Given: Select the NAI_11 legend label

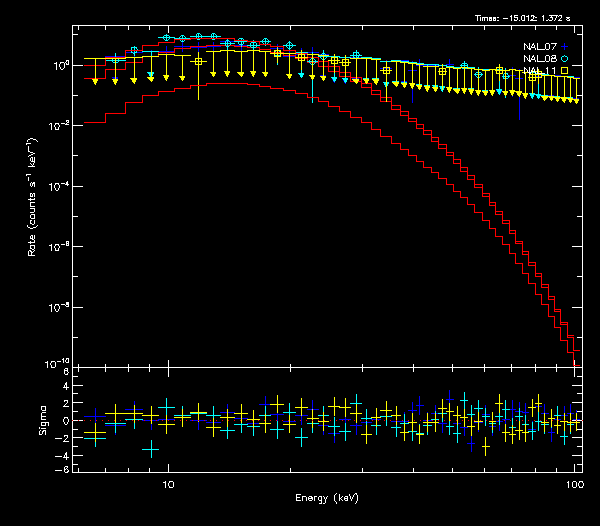Looking at the screenshot, I should (x=540, y=70).
